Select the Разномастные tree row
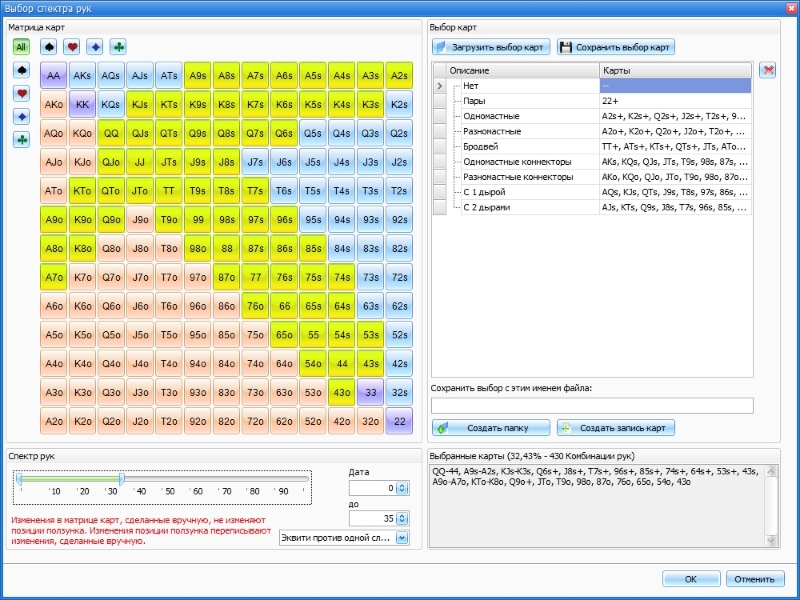The width and height of the screenshot is (800, 600). click(x=592, y=131)
